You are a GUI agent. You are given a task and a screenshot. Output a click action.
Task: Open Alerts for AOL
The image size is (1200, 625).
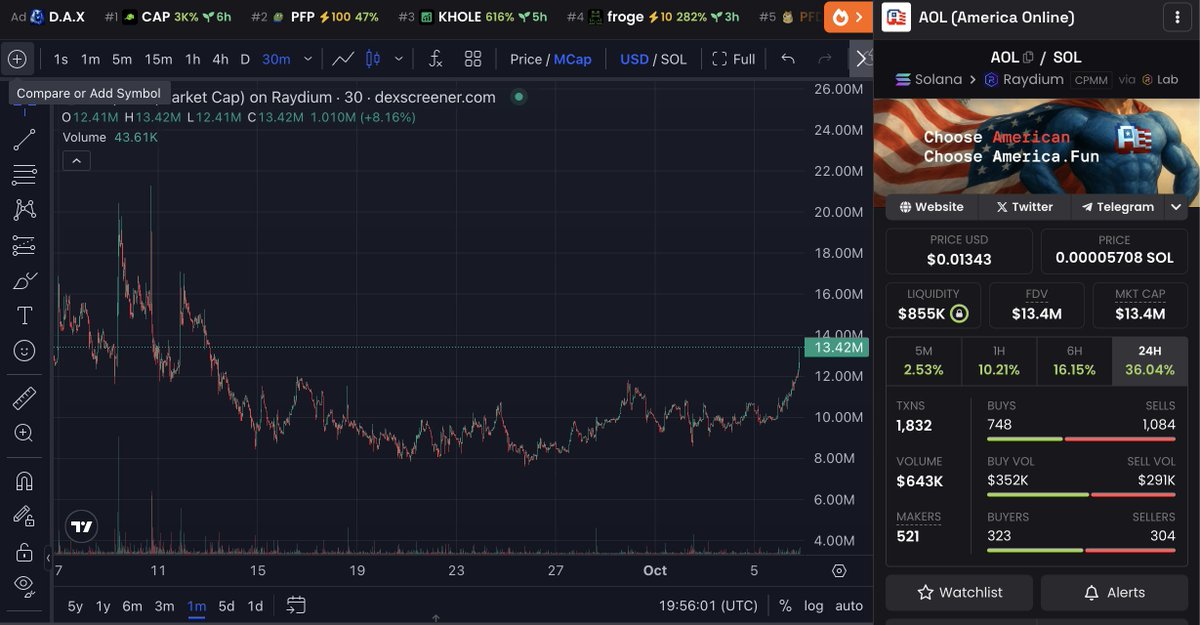[1114, 593]
